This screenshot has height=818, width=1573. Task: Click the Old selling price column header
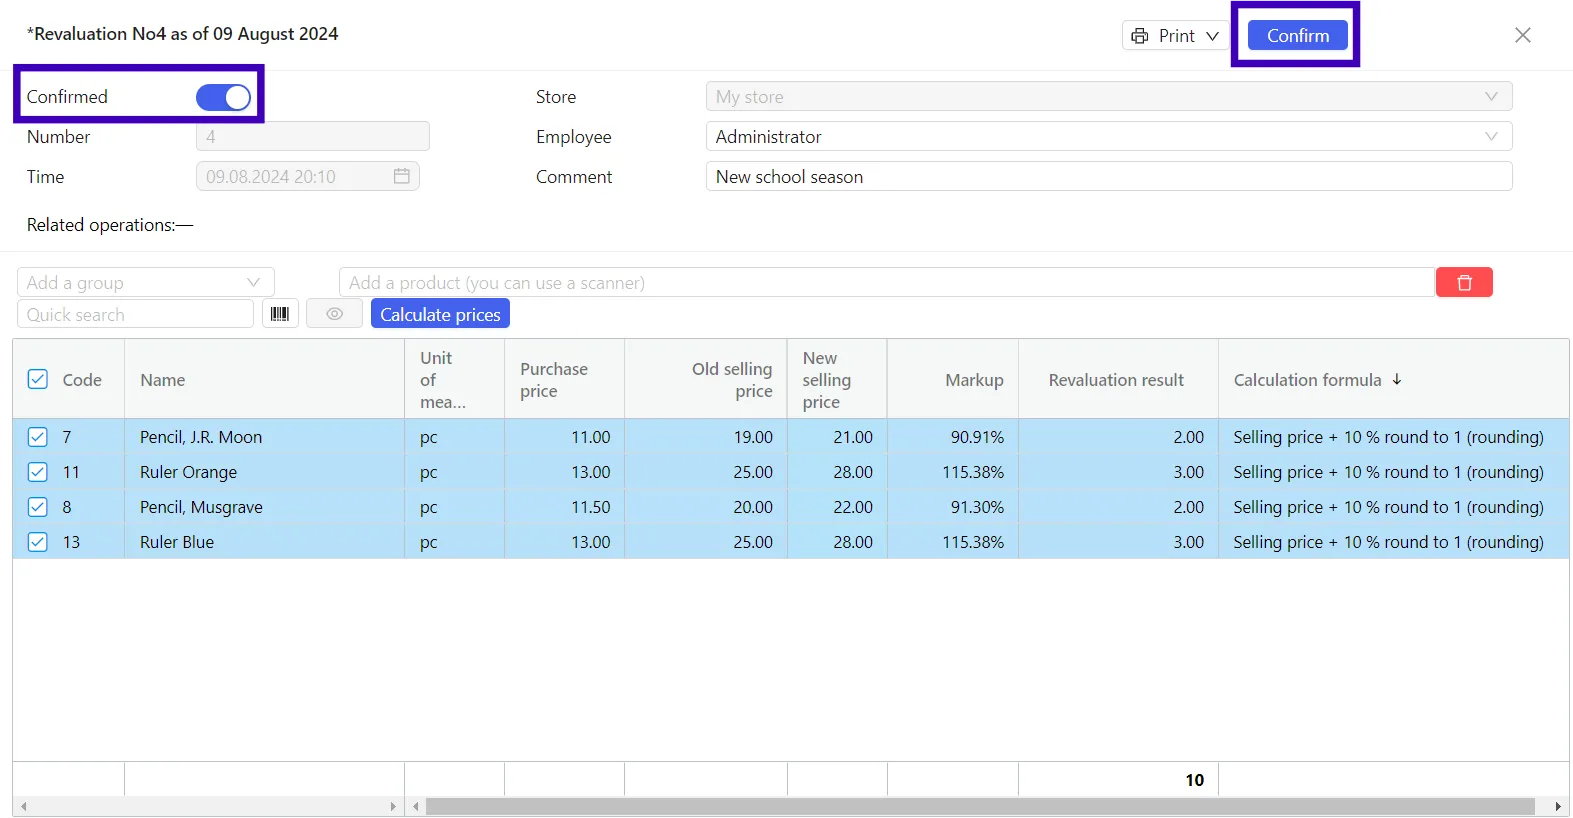706,380
